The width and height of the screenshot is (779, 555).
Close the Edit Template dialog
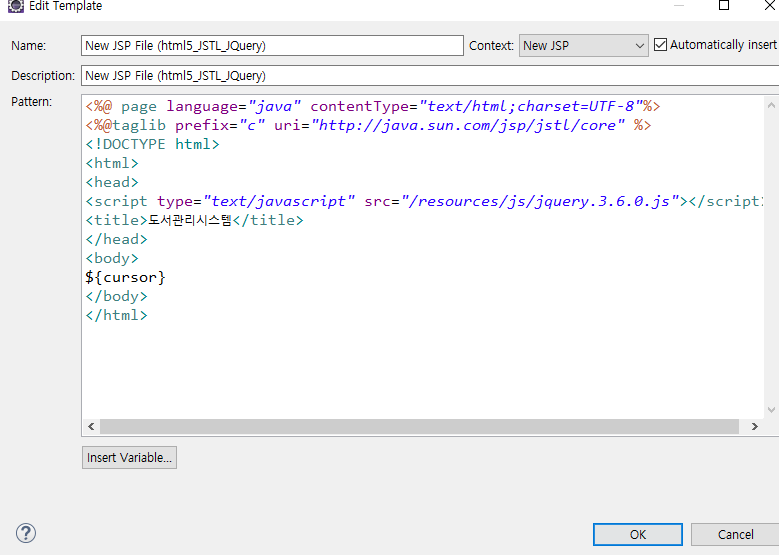pyautogui.click(x=770, y=5)
